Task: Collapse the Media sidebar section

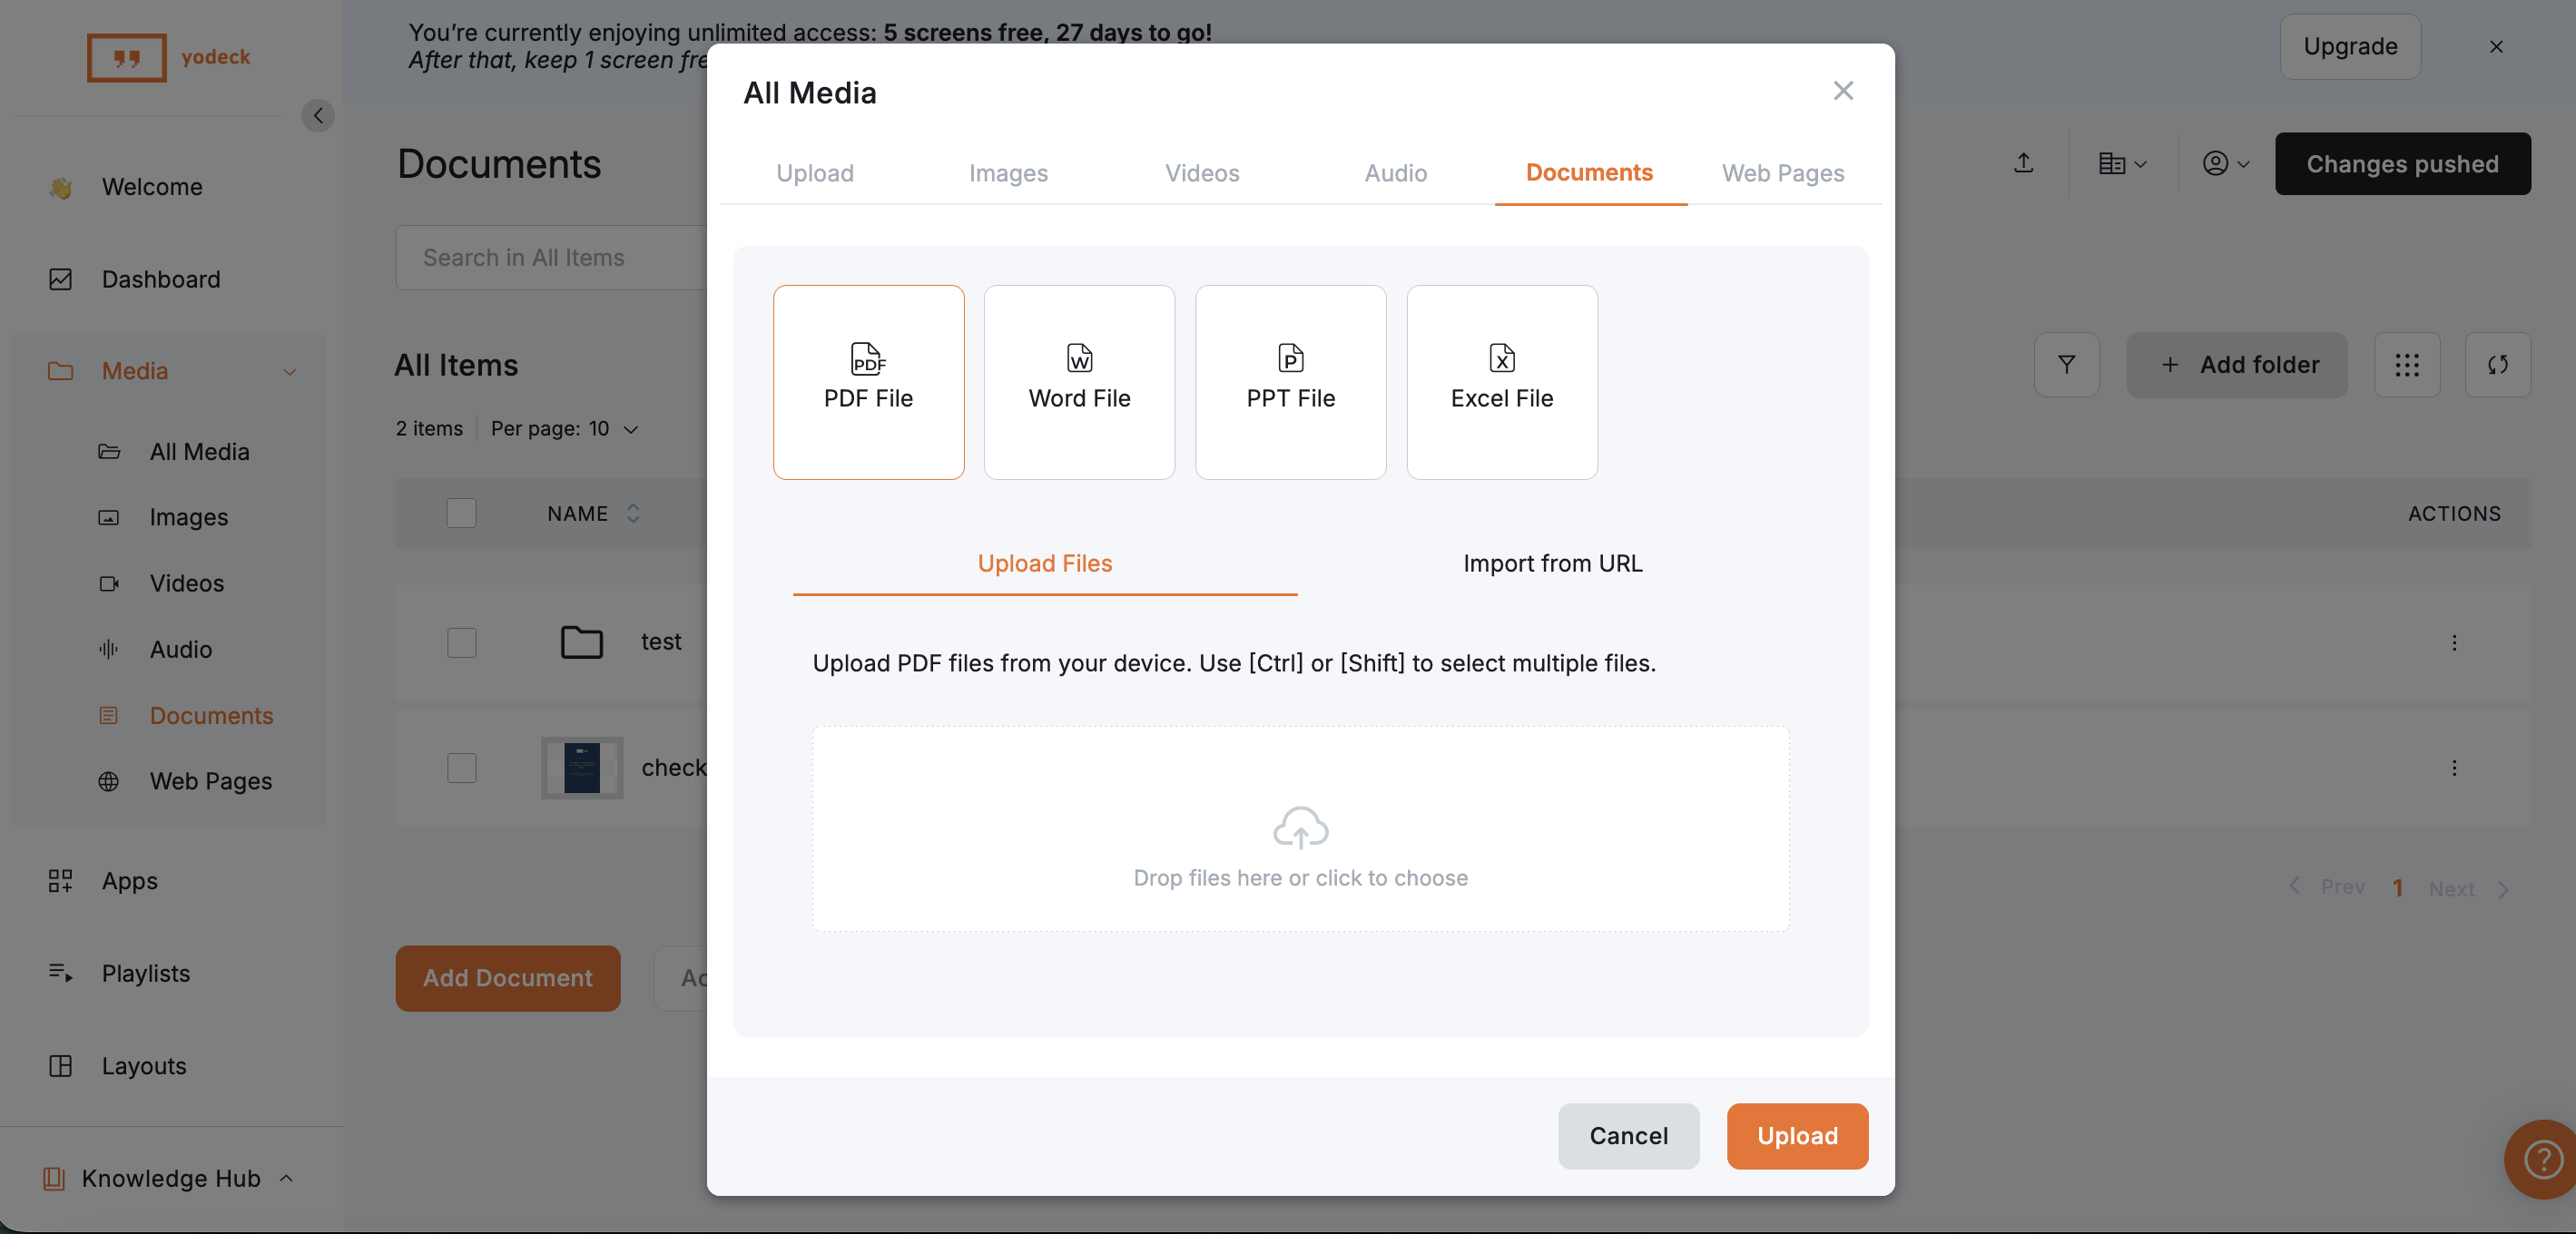Action: coord(289,371)
